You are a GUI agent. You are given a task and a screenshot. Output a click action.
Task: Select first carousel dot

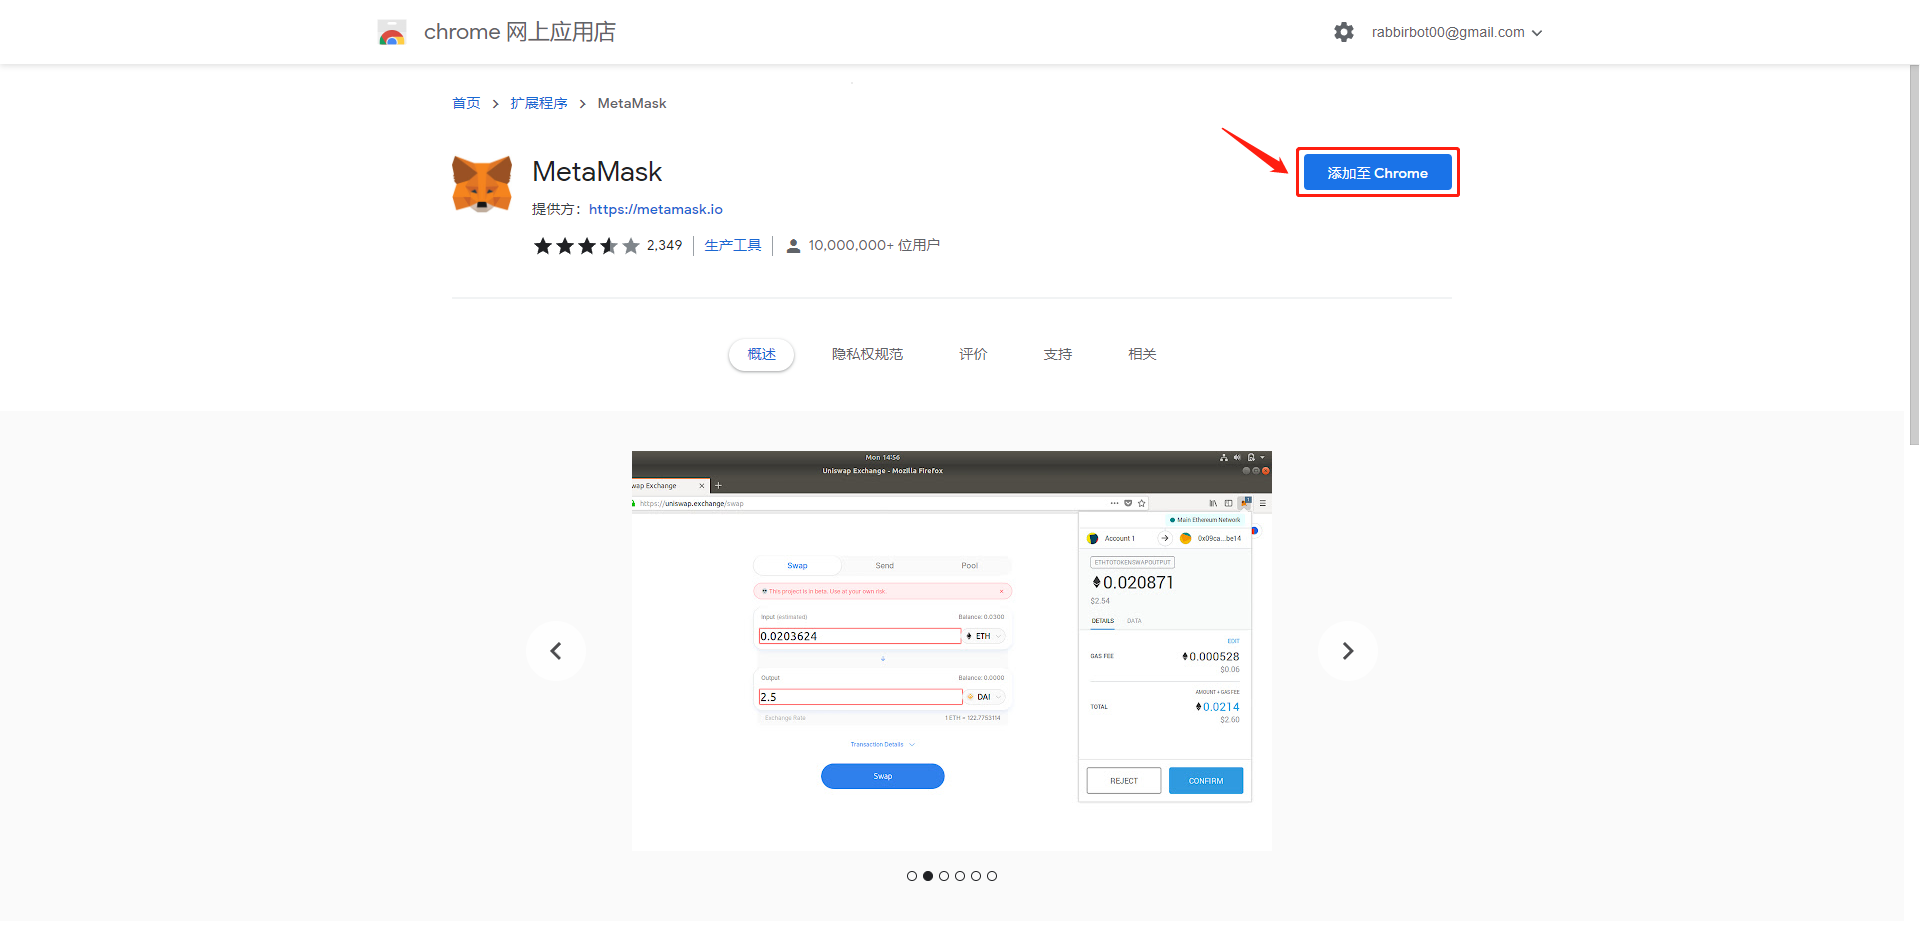[912, 876]
